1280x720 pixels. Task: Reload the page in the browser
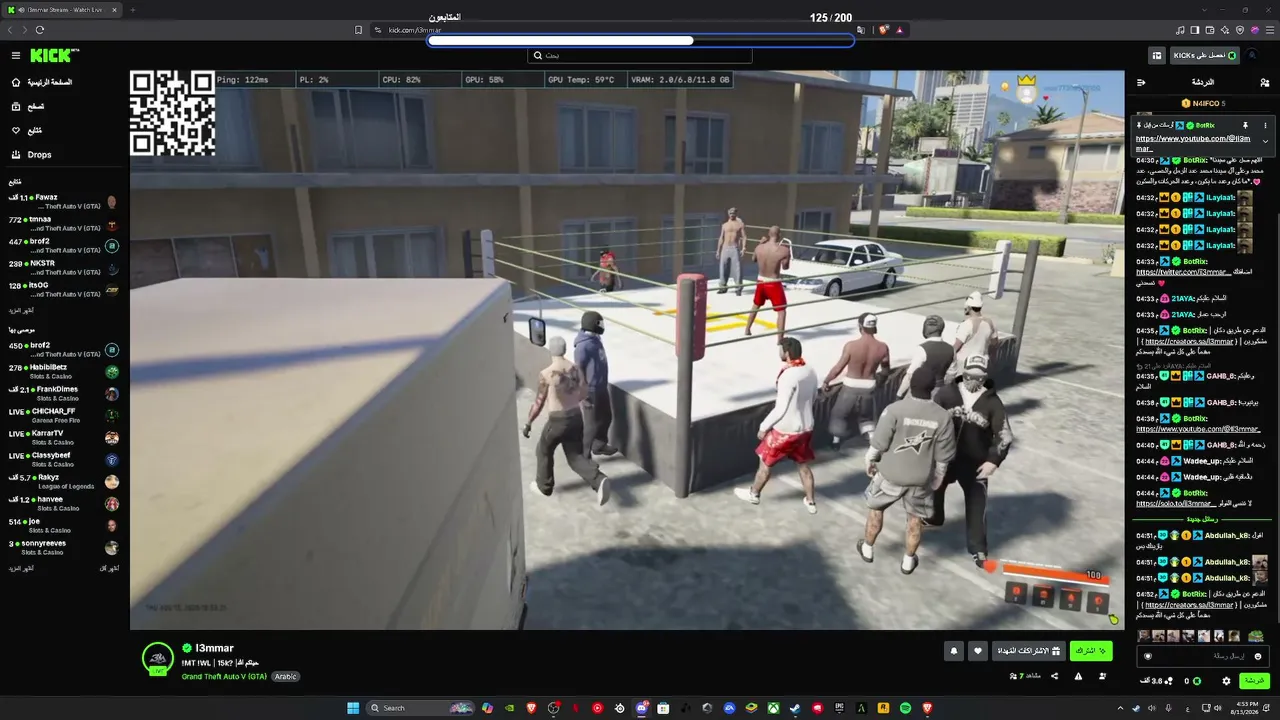40,30
